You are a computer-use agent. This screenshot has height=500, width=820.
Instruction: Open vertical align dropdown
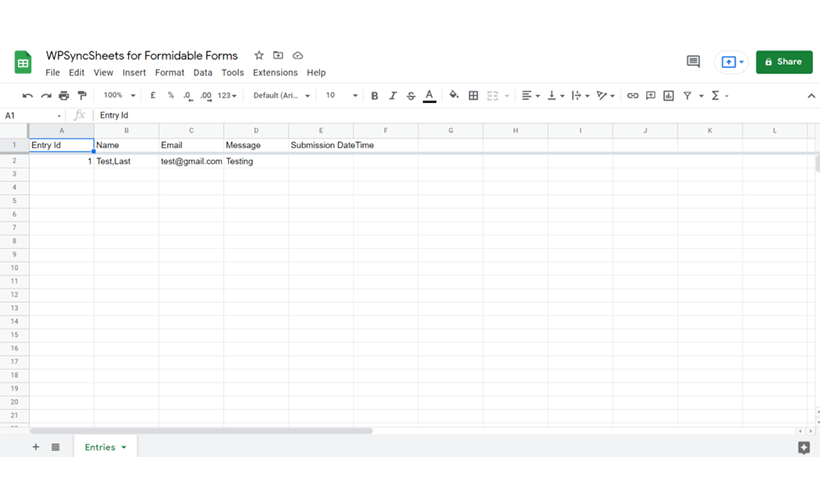(555, 96)
